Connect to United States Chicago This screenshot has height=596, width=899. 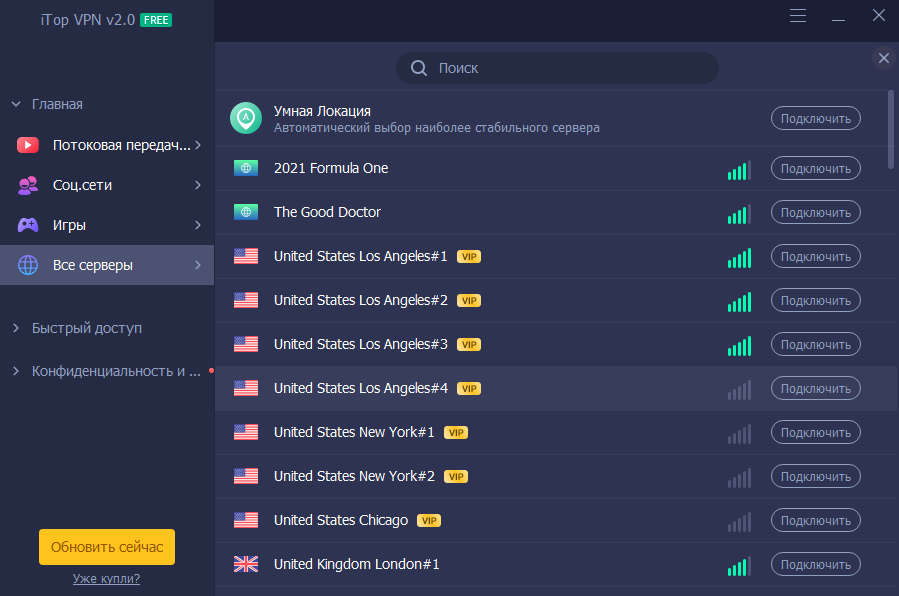(815, 520)
